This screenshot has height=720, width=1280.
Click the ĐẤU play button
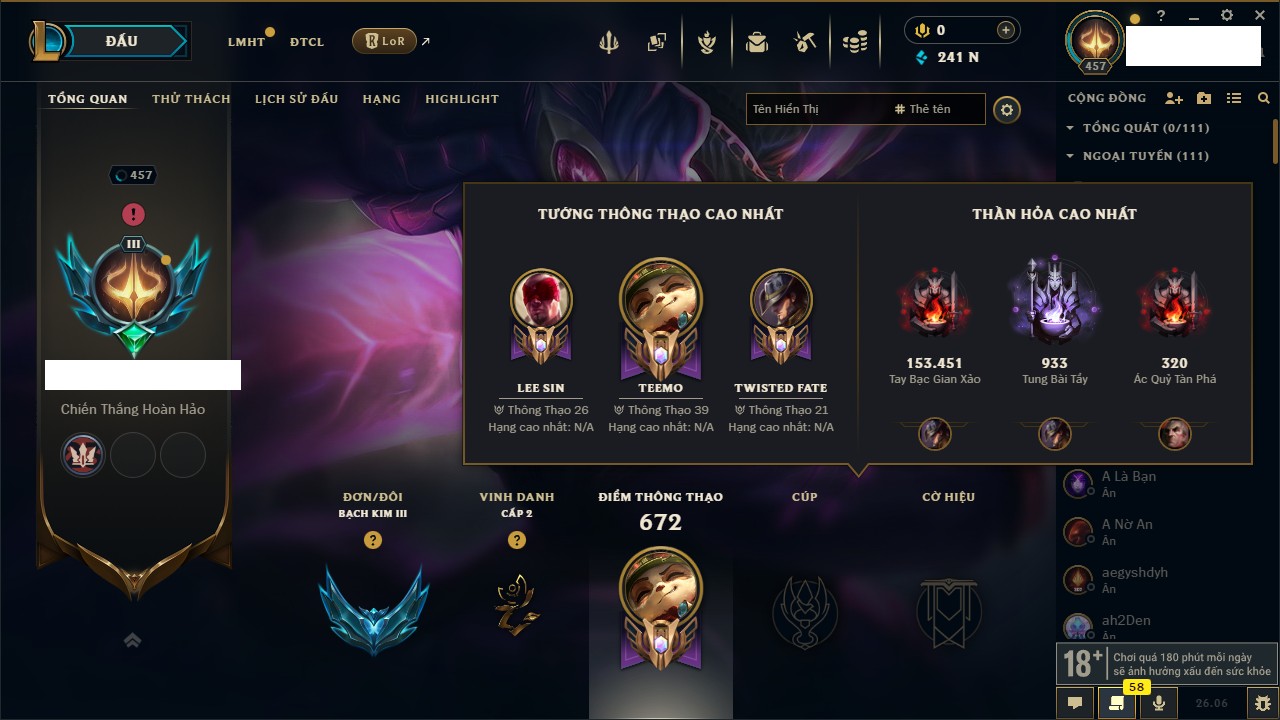coord(122,41)
